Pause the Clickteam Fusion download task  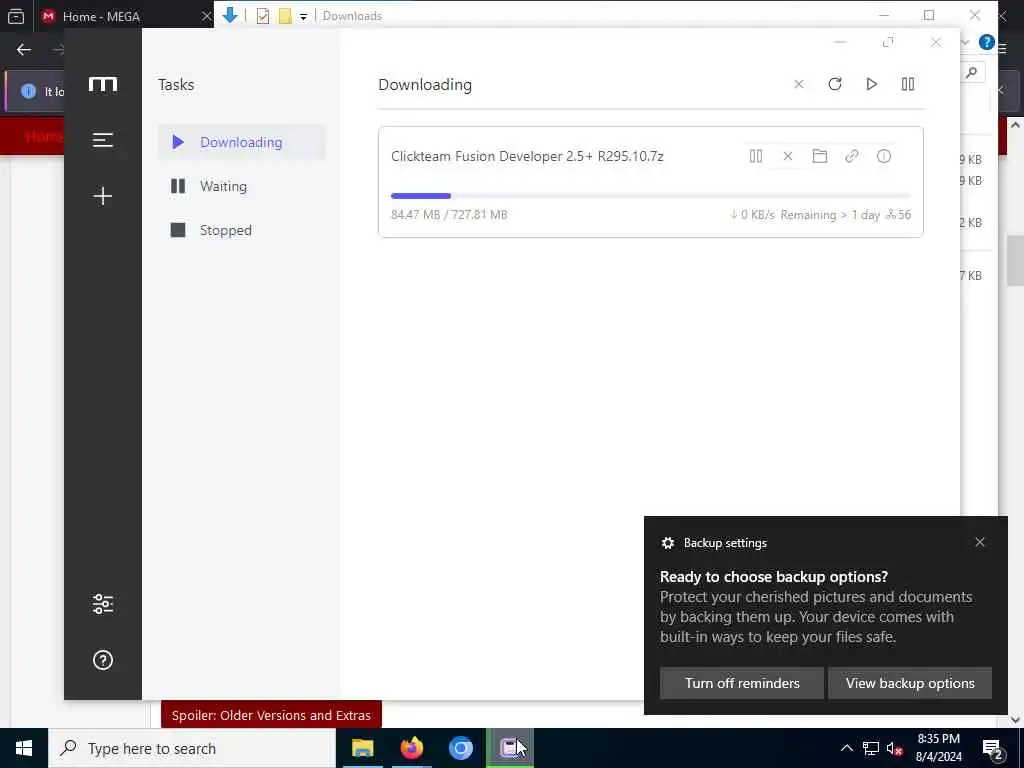[756, 156]
